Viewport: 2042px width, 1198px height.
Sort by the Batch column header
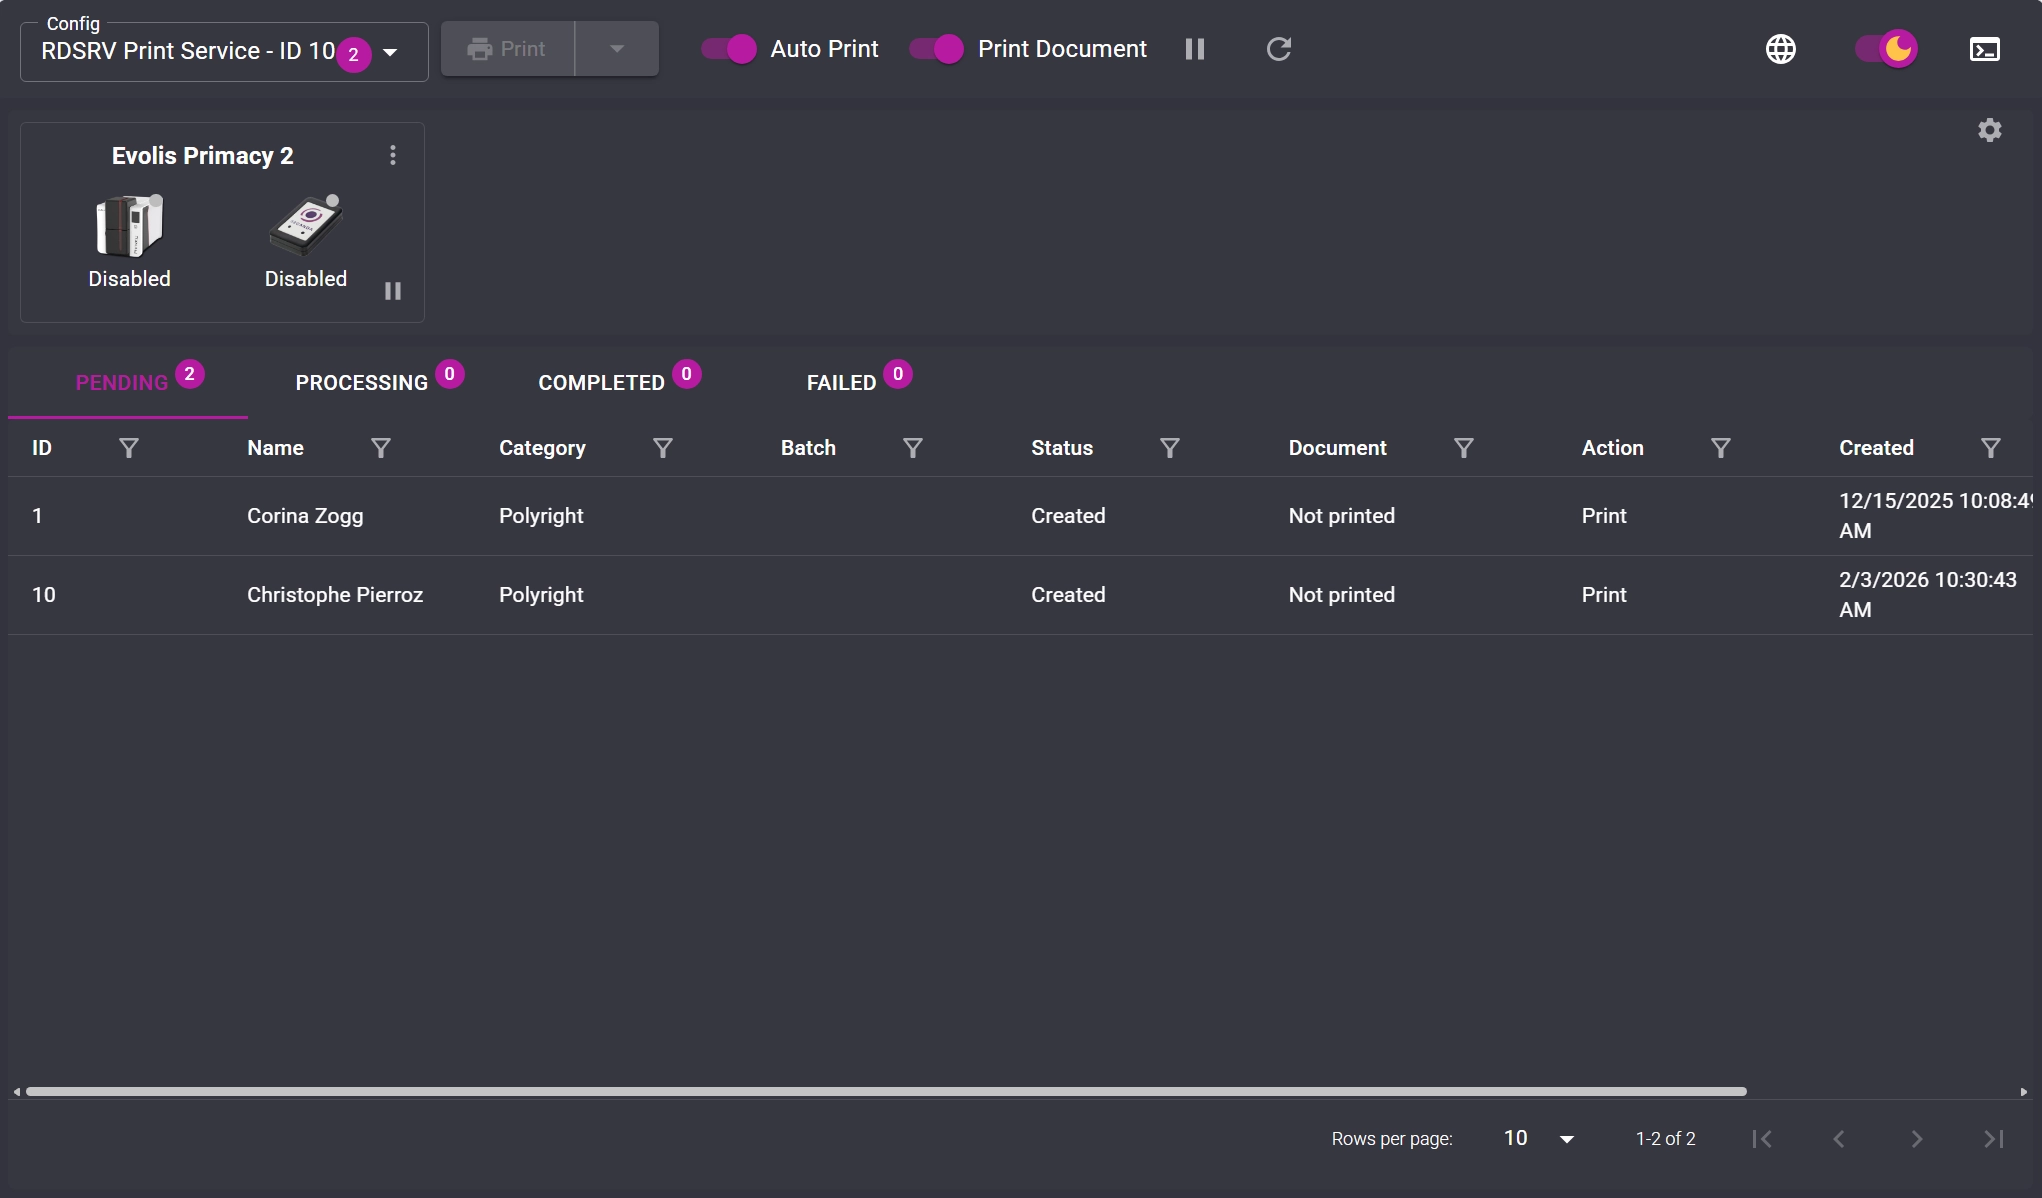pyautogui.click(x=808, y=448)
